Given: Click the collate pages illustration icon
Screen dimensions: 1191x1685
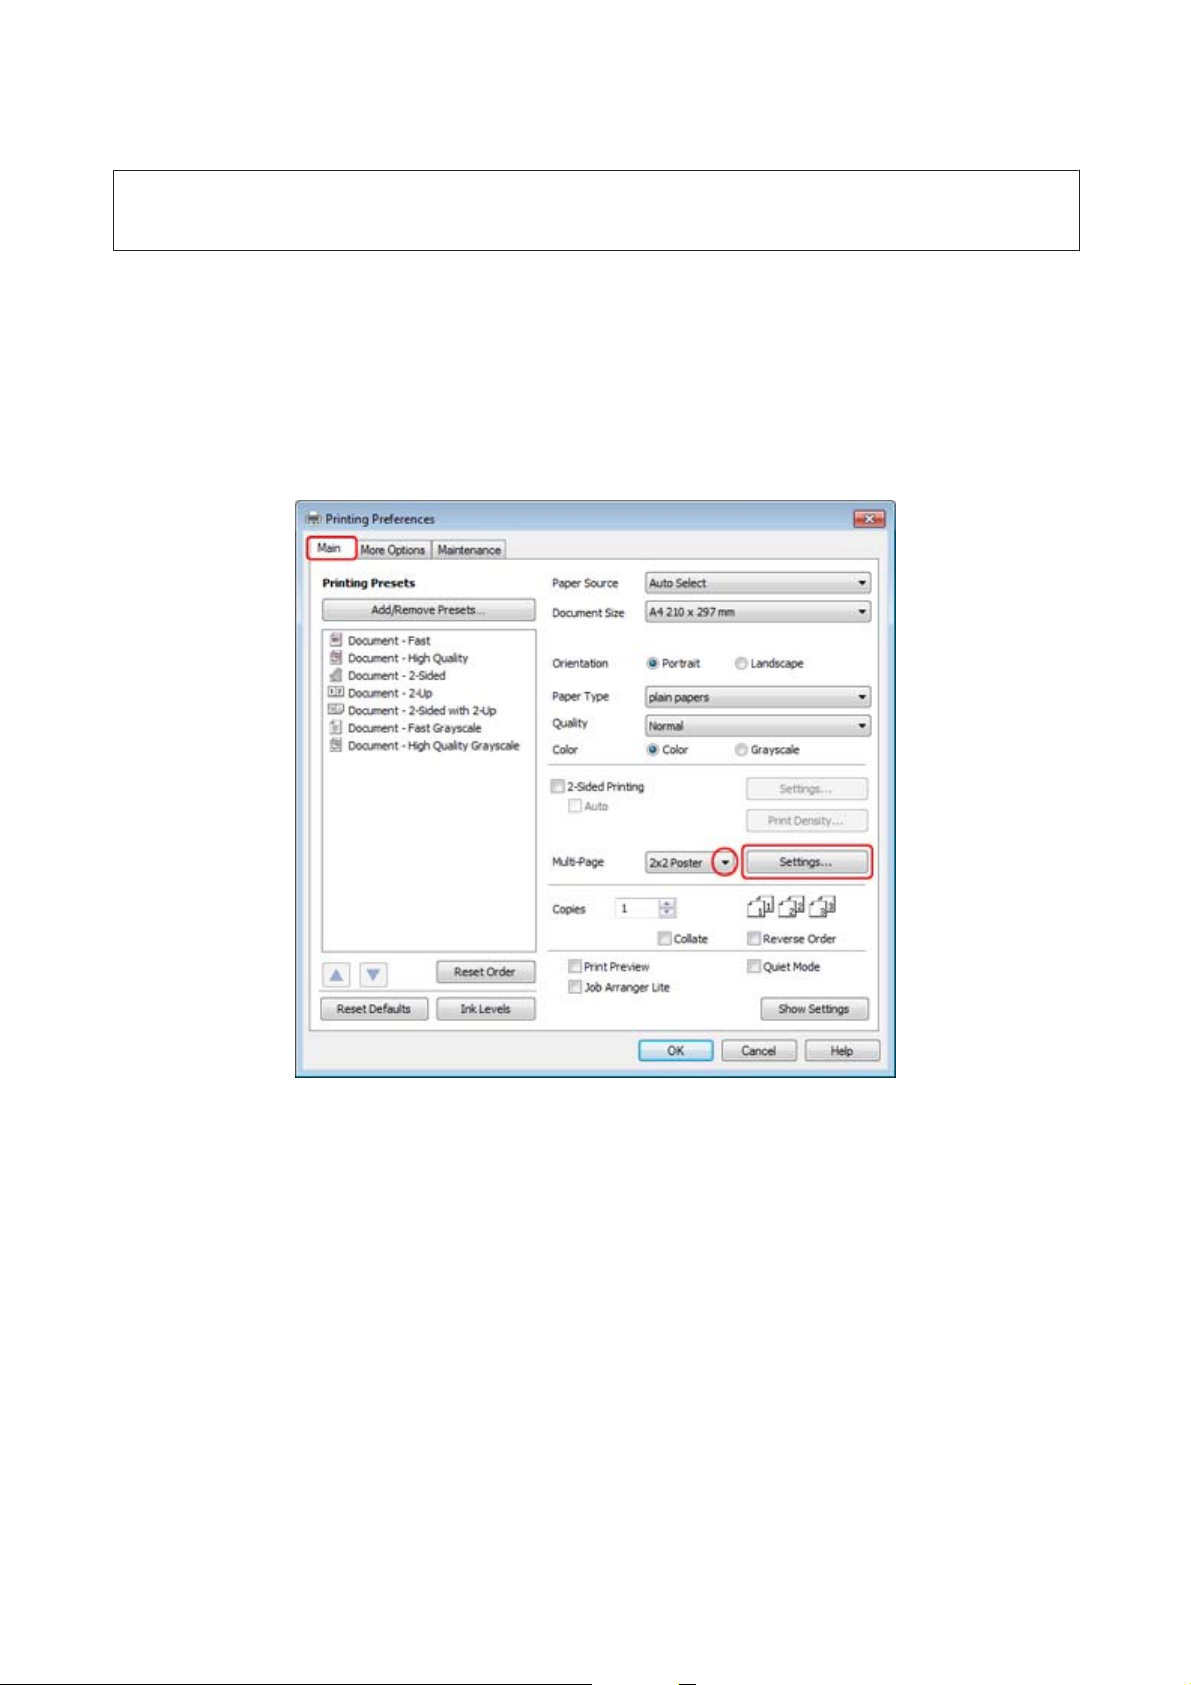Looking at the screenshot, I should pyautogui.click(x=791, y=907).
